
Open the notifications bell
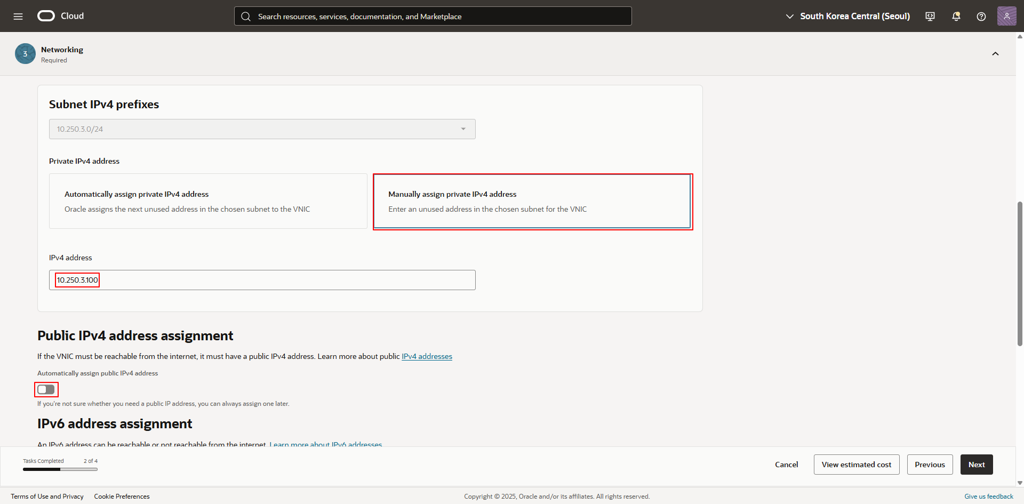pyautogui.click(x=956, y=16)
